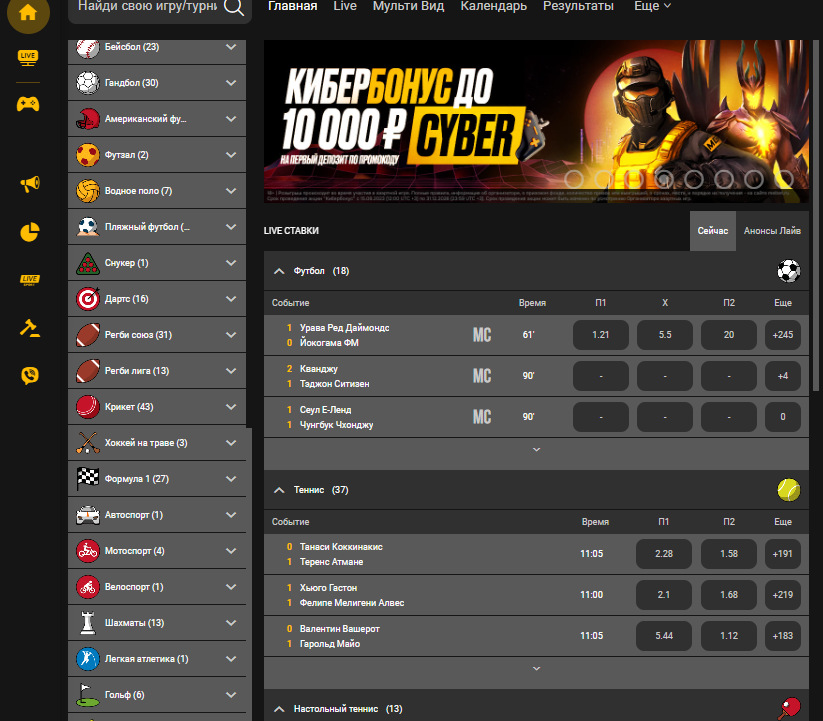Open the Календарь menu item
This screenshot has height=721, width=823.
493,6
